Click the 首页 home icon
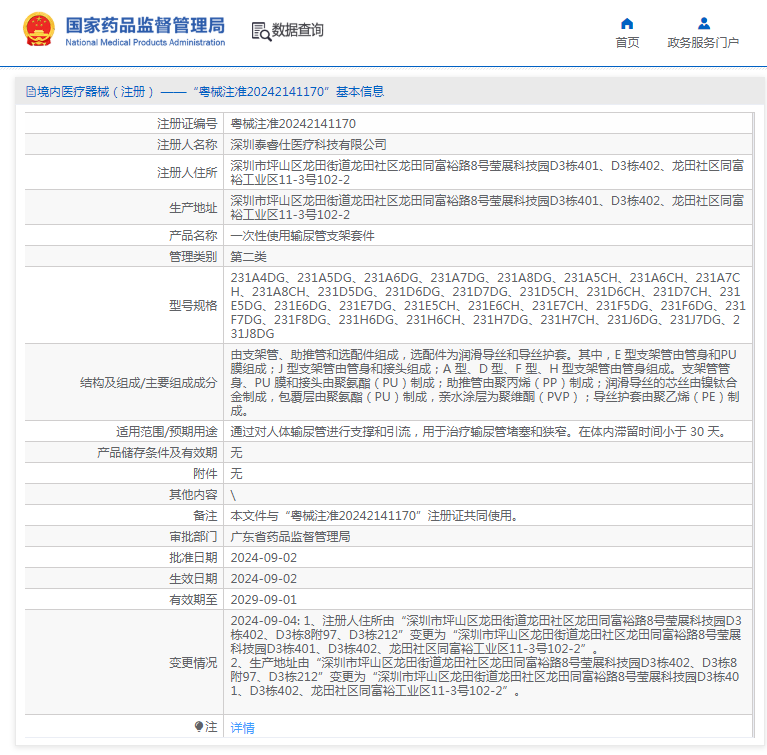Viewport: 767px width, 755px height. click(627, 23)
